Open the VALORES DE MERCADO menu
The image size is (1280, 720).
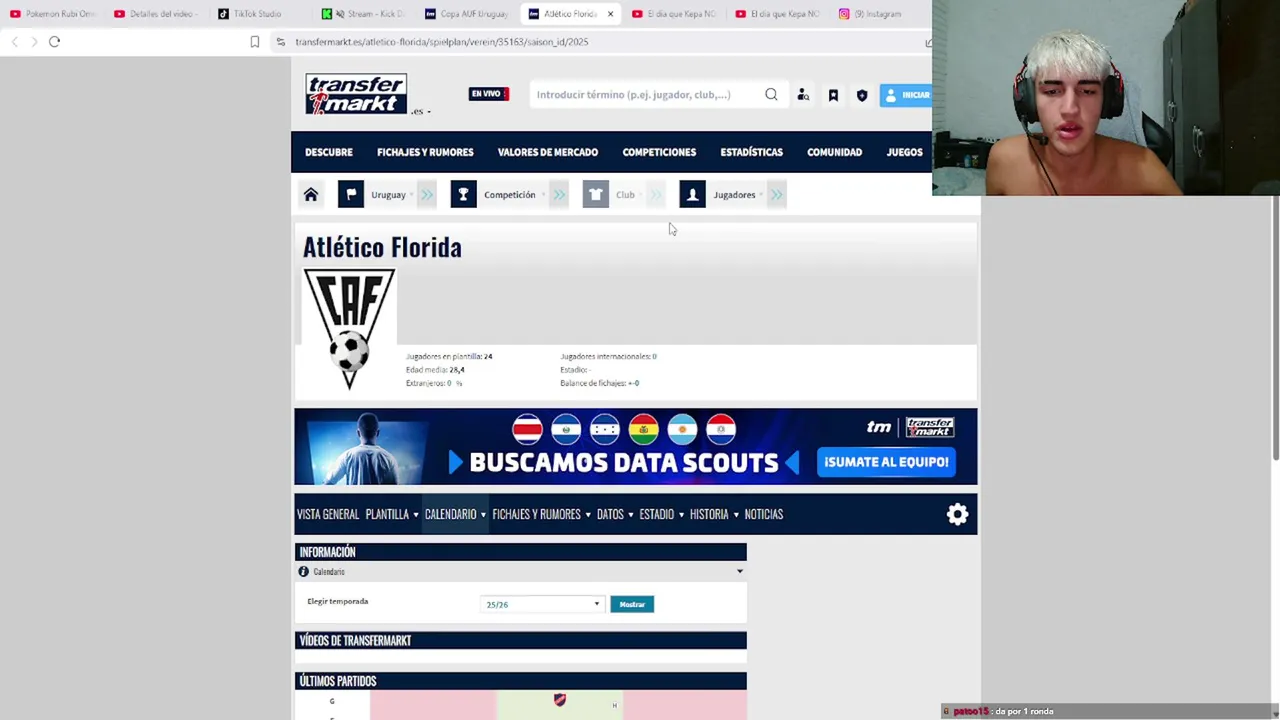tap(547, 152)
